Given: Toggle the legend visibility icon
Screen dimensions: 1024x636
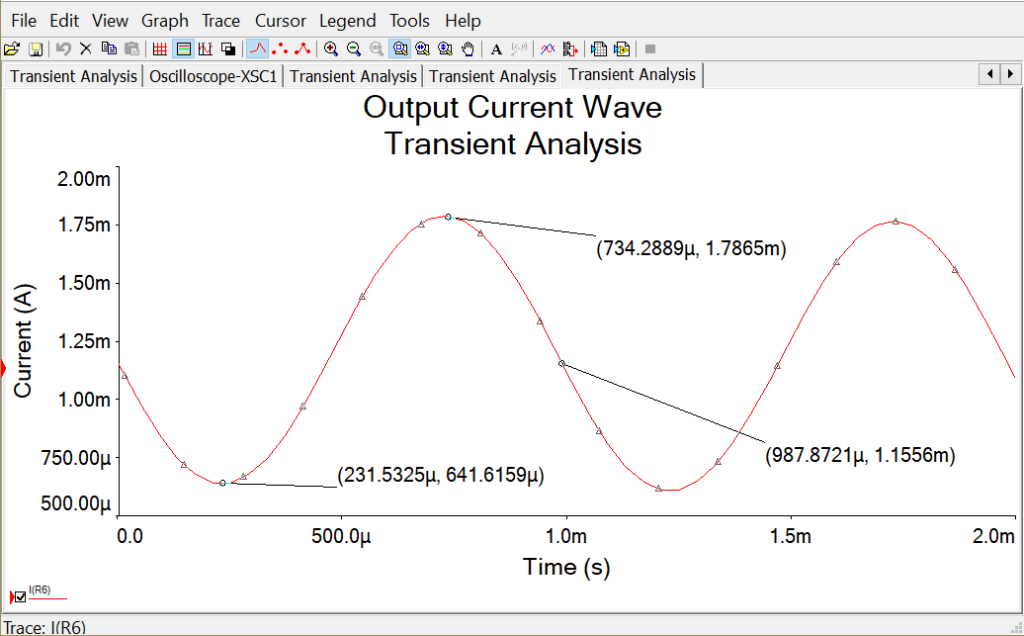Looking at the screenshot, I should (x=182, y=48).
